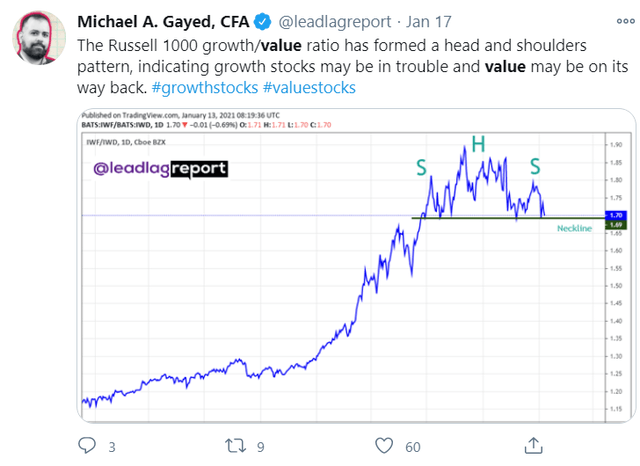
Task: Click the retweet arrows icon
Action: [236, 446]
